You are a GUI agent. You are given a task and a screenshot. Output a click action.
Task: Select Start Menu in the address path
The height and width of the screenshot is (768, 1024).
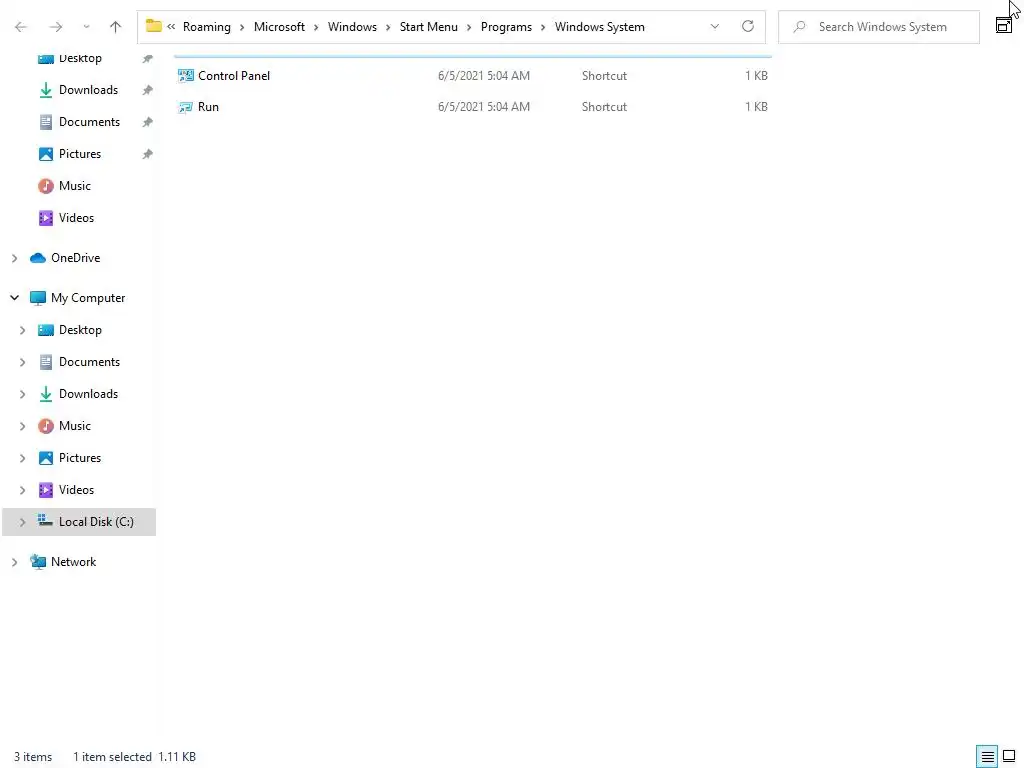[x=428, y=27]
